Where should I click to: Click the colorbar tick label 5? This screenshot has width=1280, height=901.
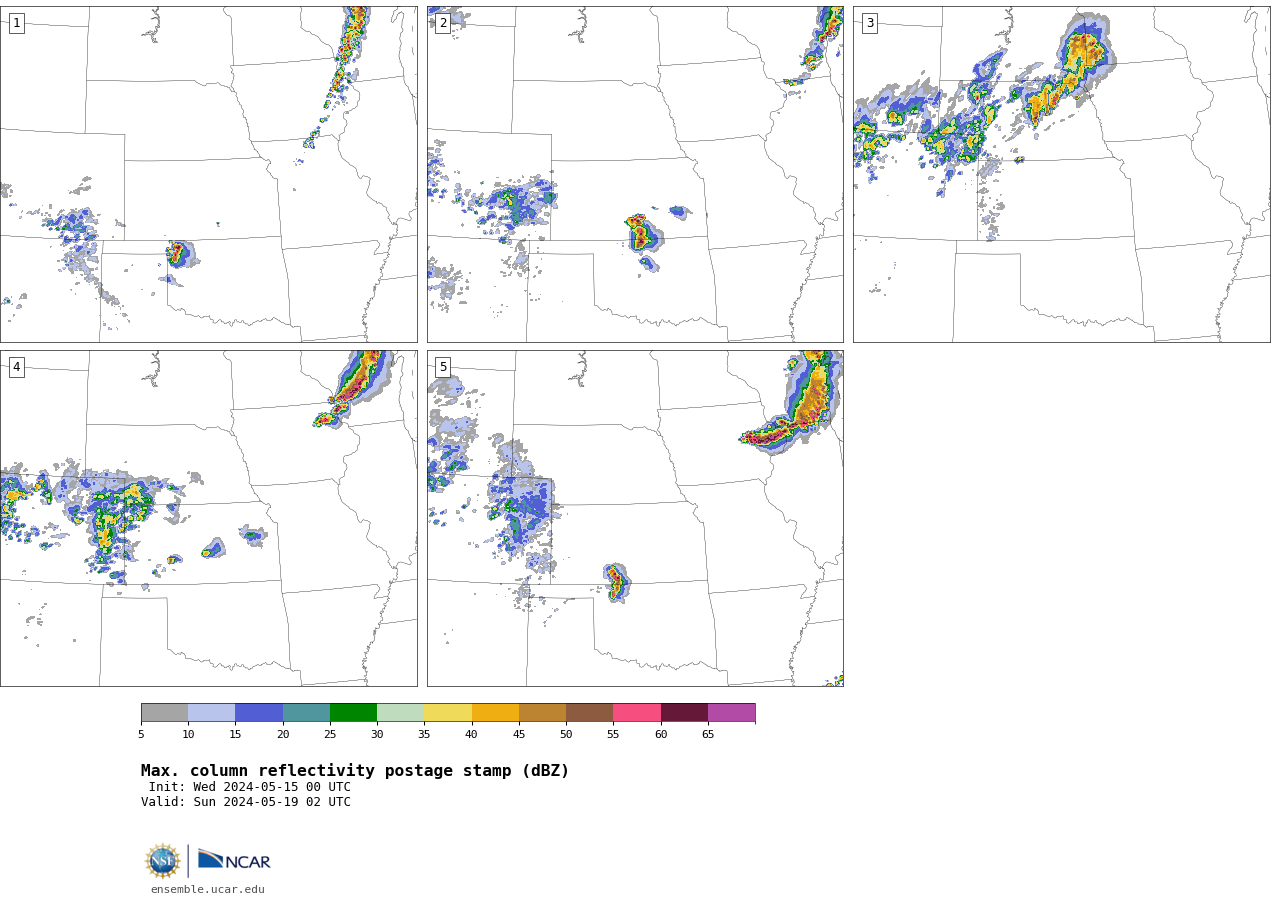(x=141, y=735)
